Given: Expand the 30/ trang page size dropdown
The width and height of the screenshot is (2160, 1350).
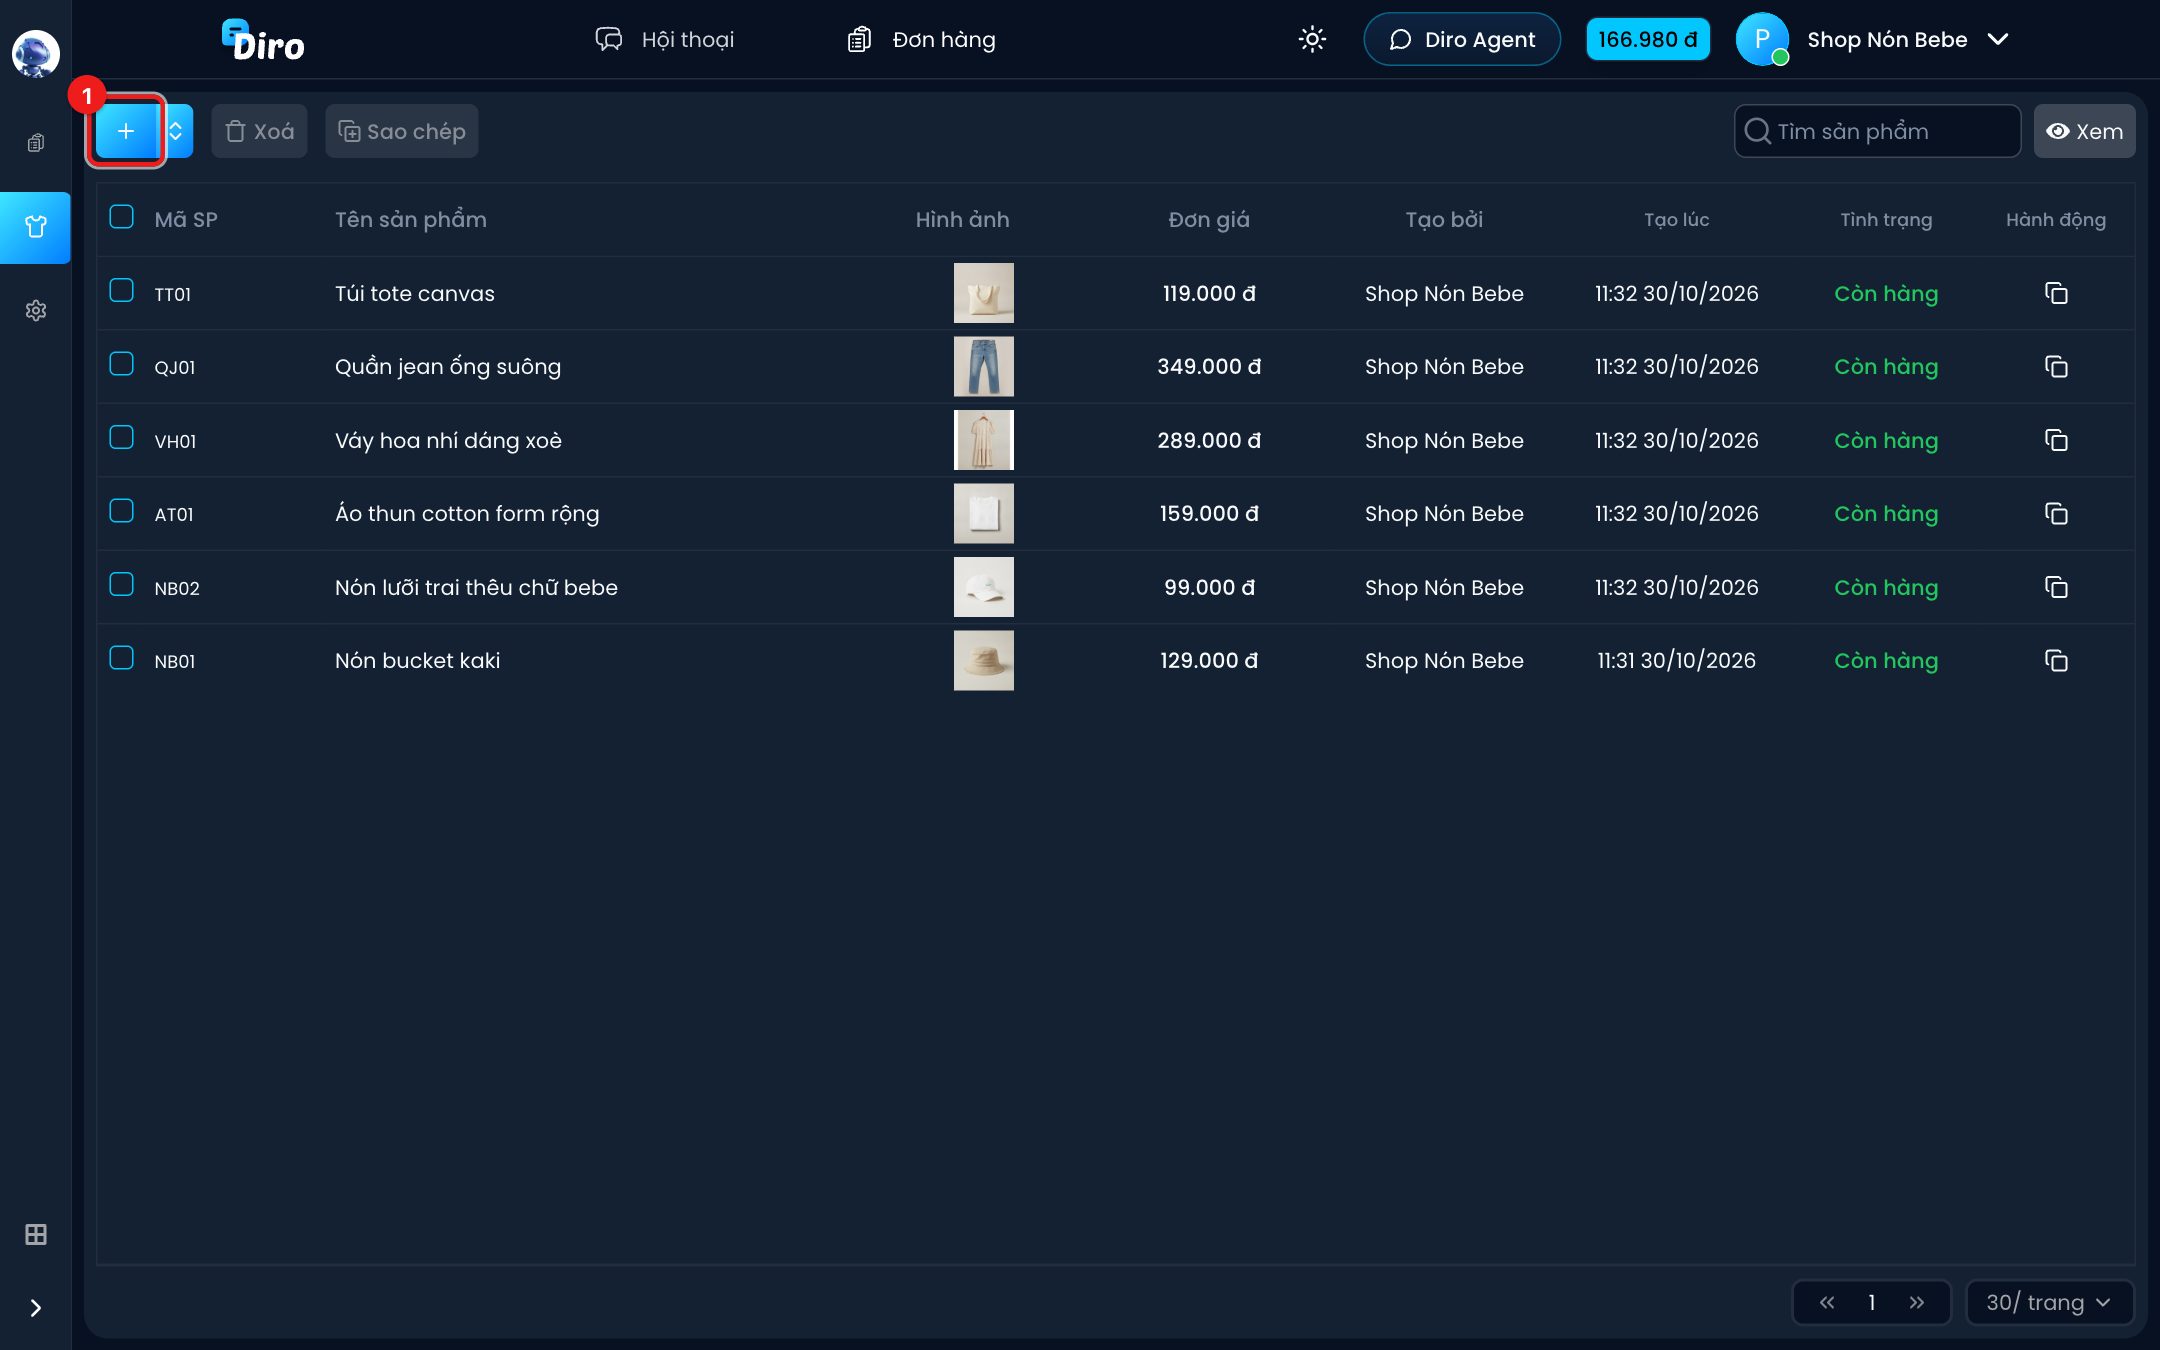Looking at the screenshot, I should (x=2050, y=1302).
